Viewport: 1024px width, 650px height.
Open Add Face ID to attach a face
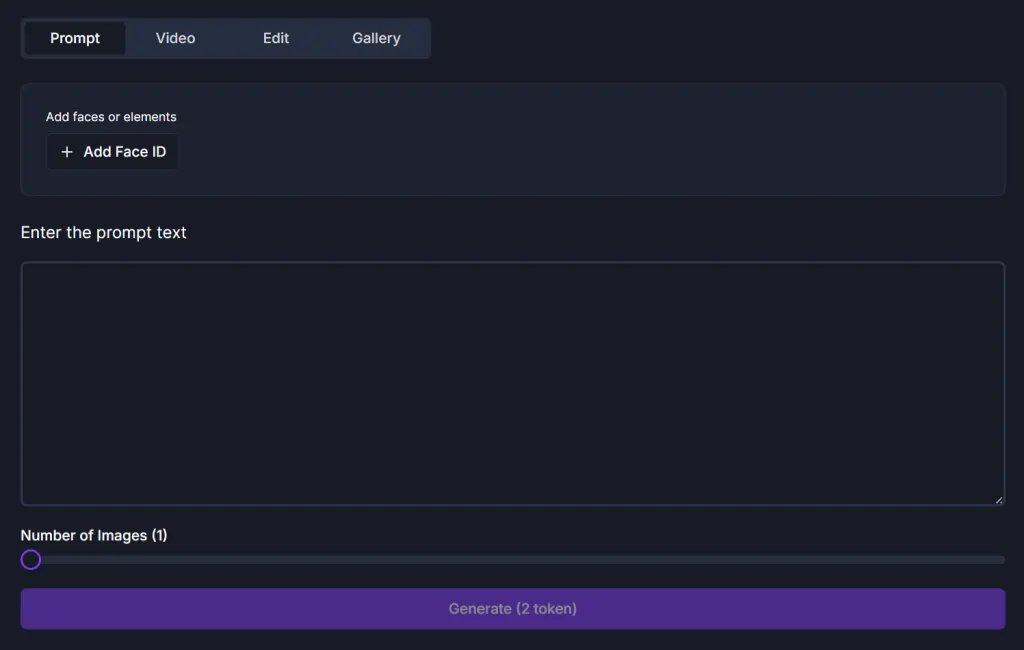(112, 152)
